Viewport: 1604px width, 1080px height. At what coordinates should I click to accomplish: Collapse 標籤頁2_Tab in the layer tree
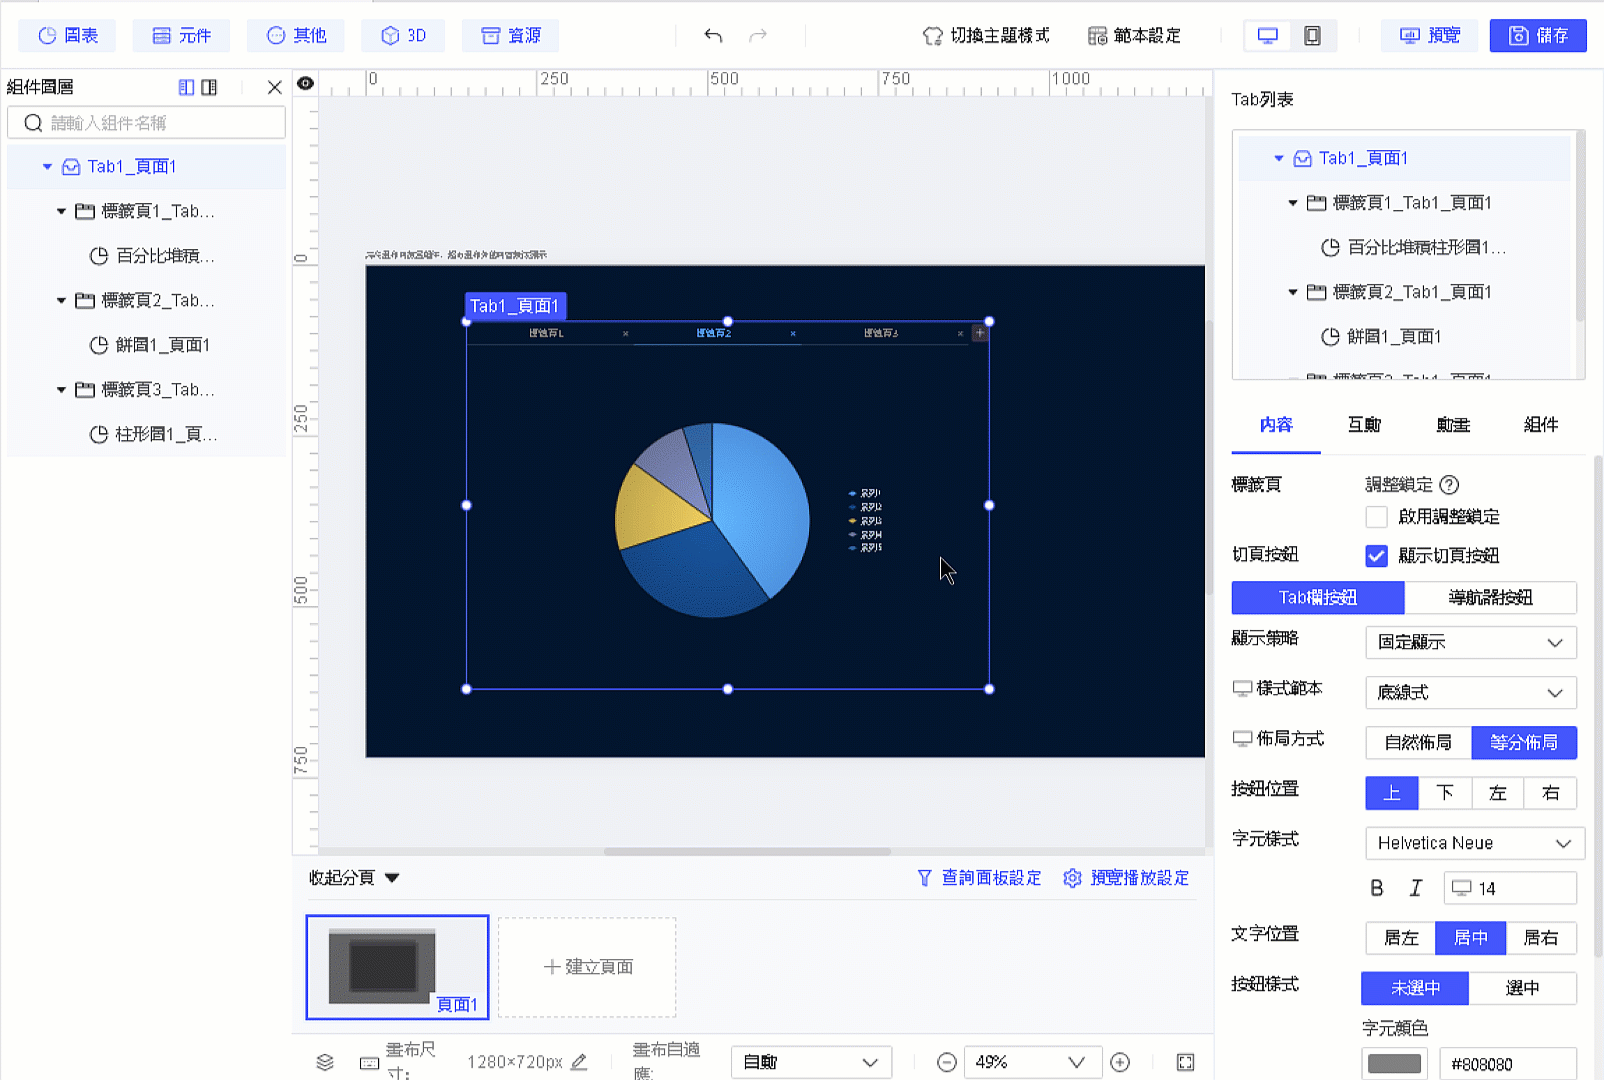coord(61,301)
